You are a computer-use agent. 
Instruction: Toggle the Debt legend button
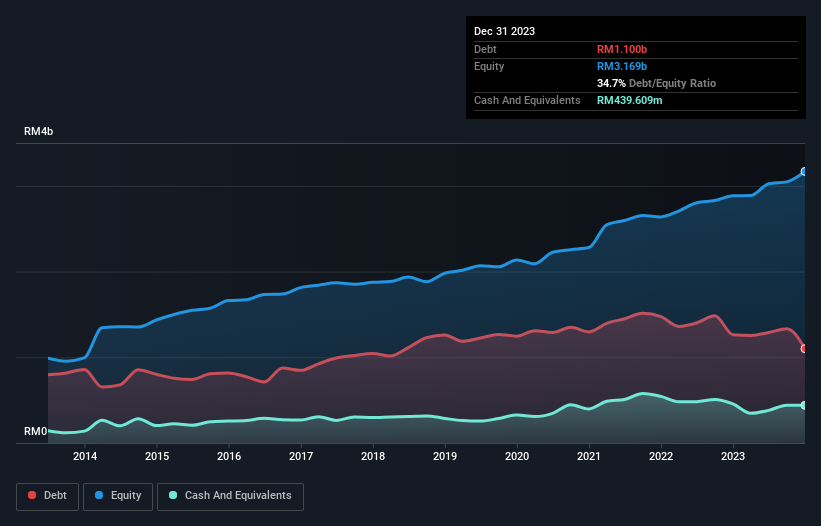[x=48, y=496]
